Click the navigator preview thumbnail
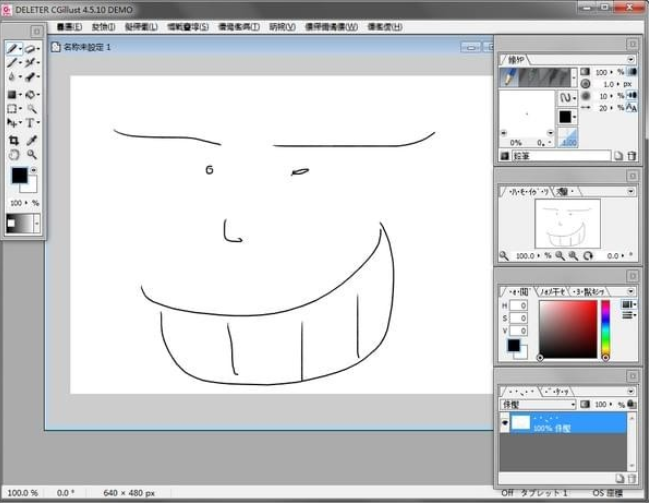This screenshot has width=649, height=503. [x=566, y=223]
